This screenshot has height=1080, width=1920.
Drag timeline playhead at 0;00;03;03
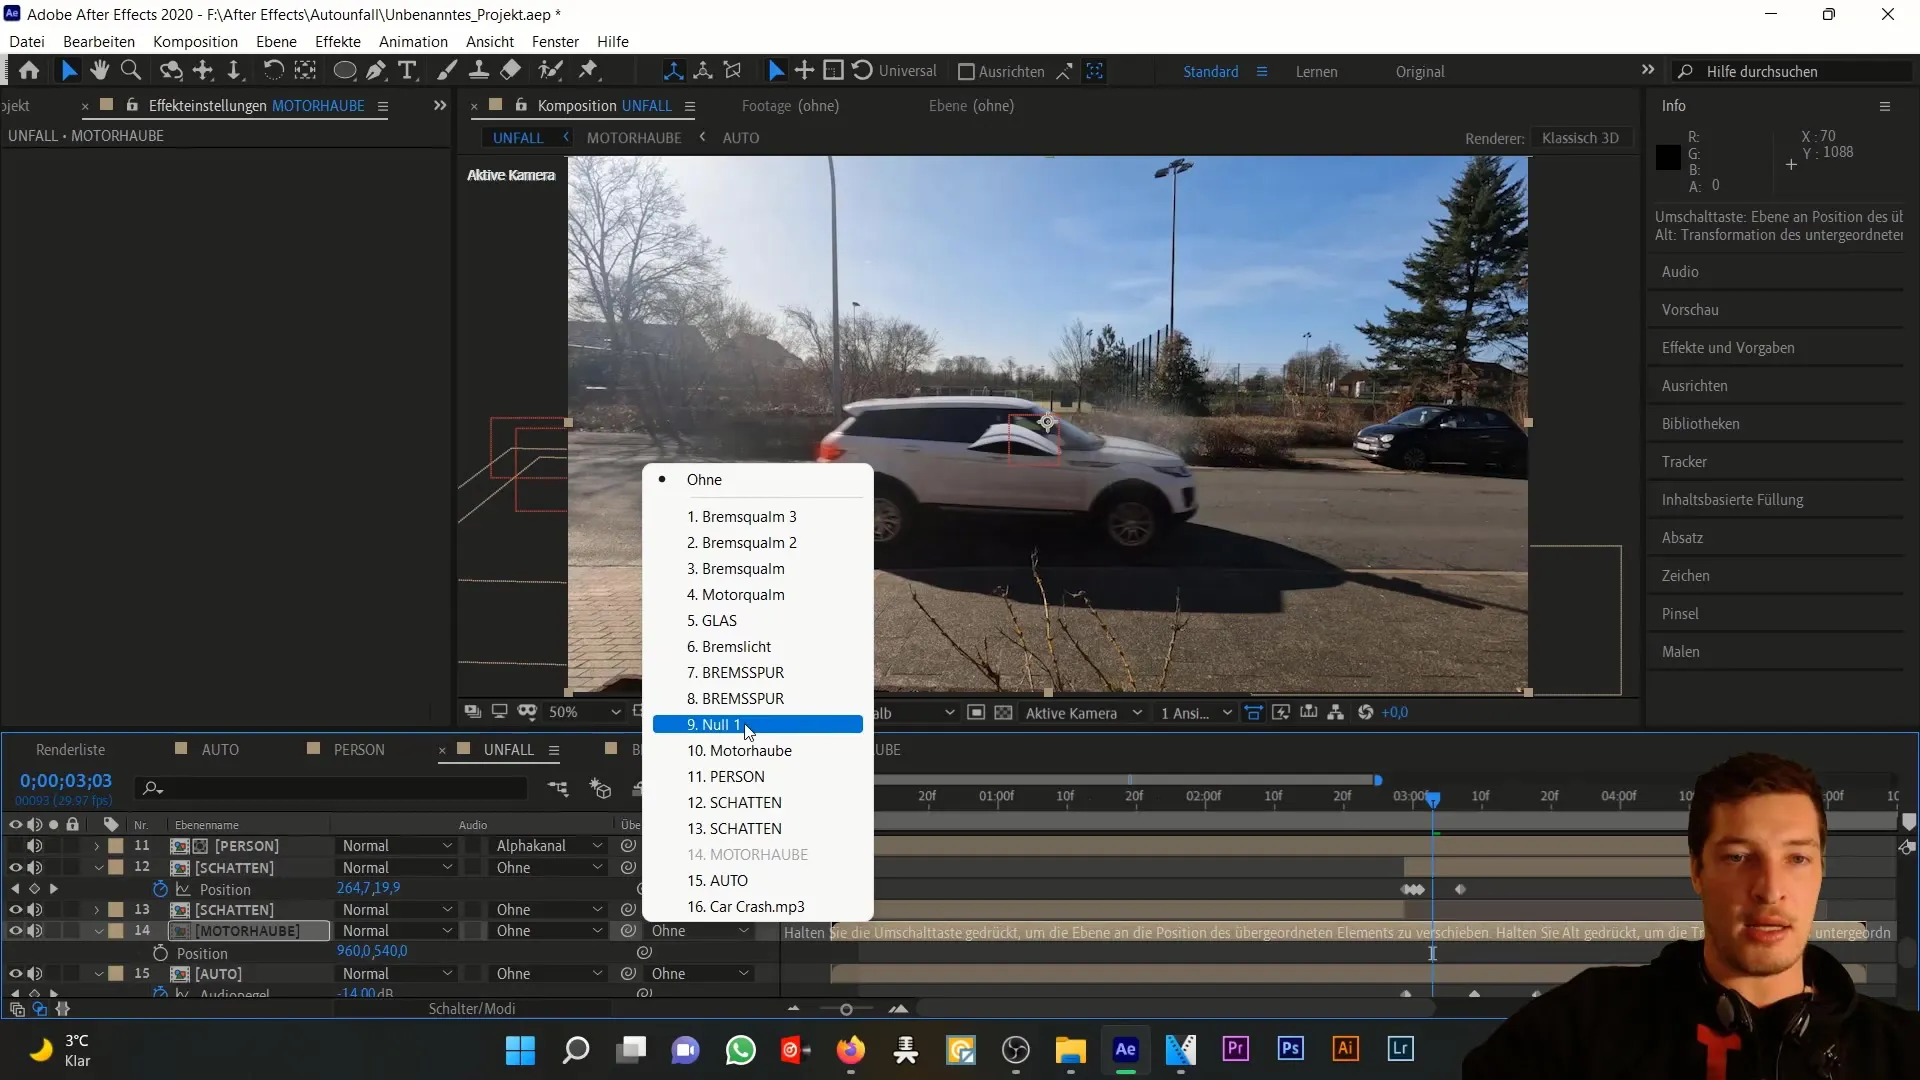1433,795
